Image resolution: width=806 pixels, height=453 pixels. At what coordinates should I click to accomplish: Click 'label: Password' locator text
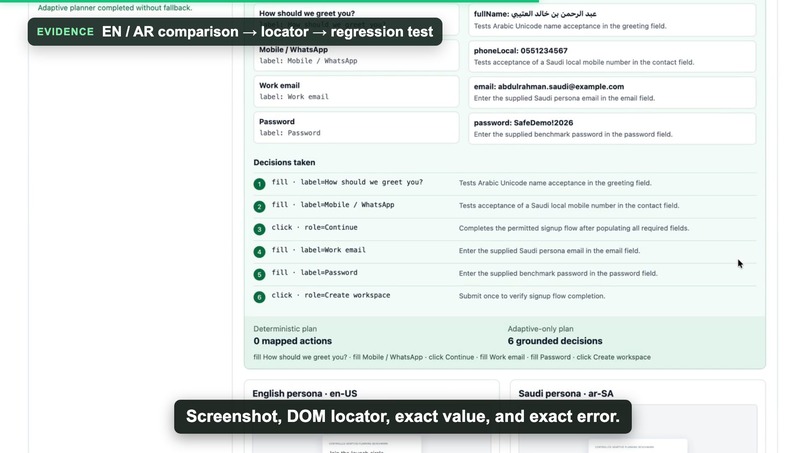click(289, 133)
